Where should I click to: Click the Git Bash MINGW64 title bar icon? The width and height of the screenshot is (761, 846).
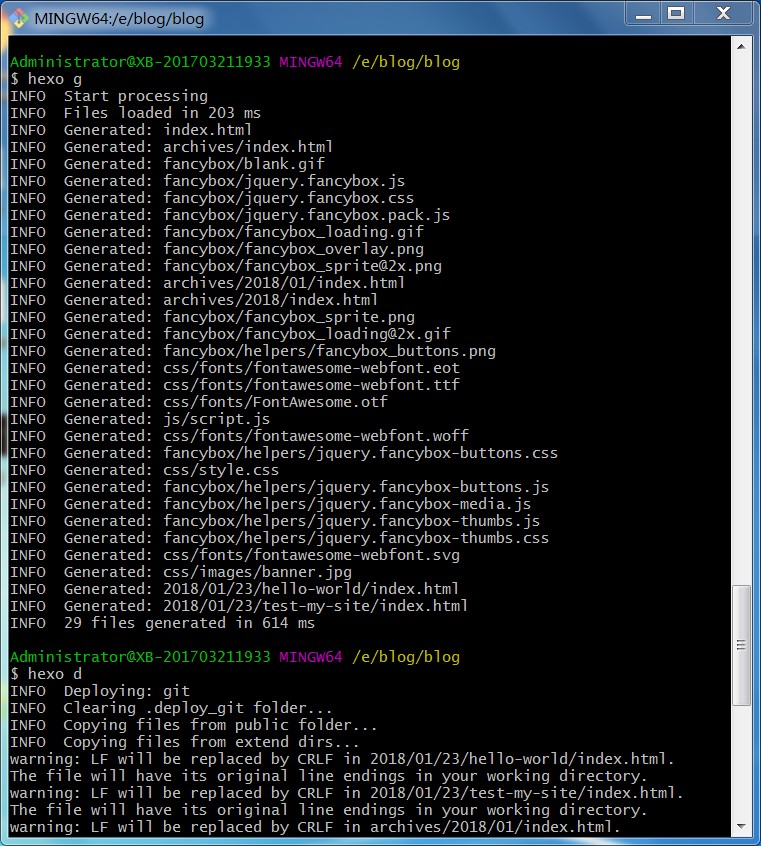pos(19,18)
